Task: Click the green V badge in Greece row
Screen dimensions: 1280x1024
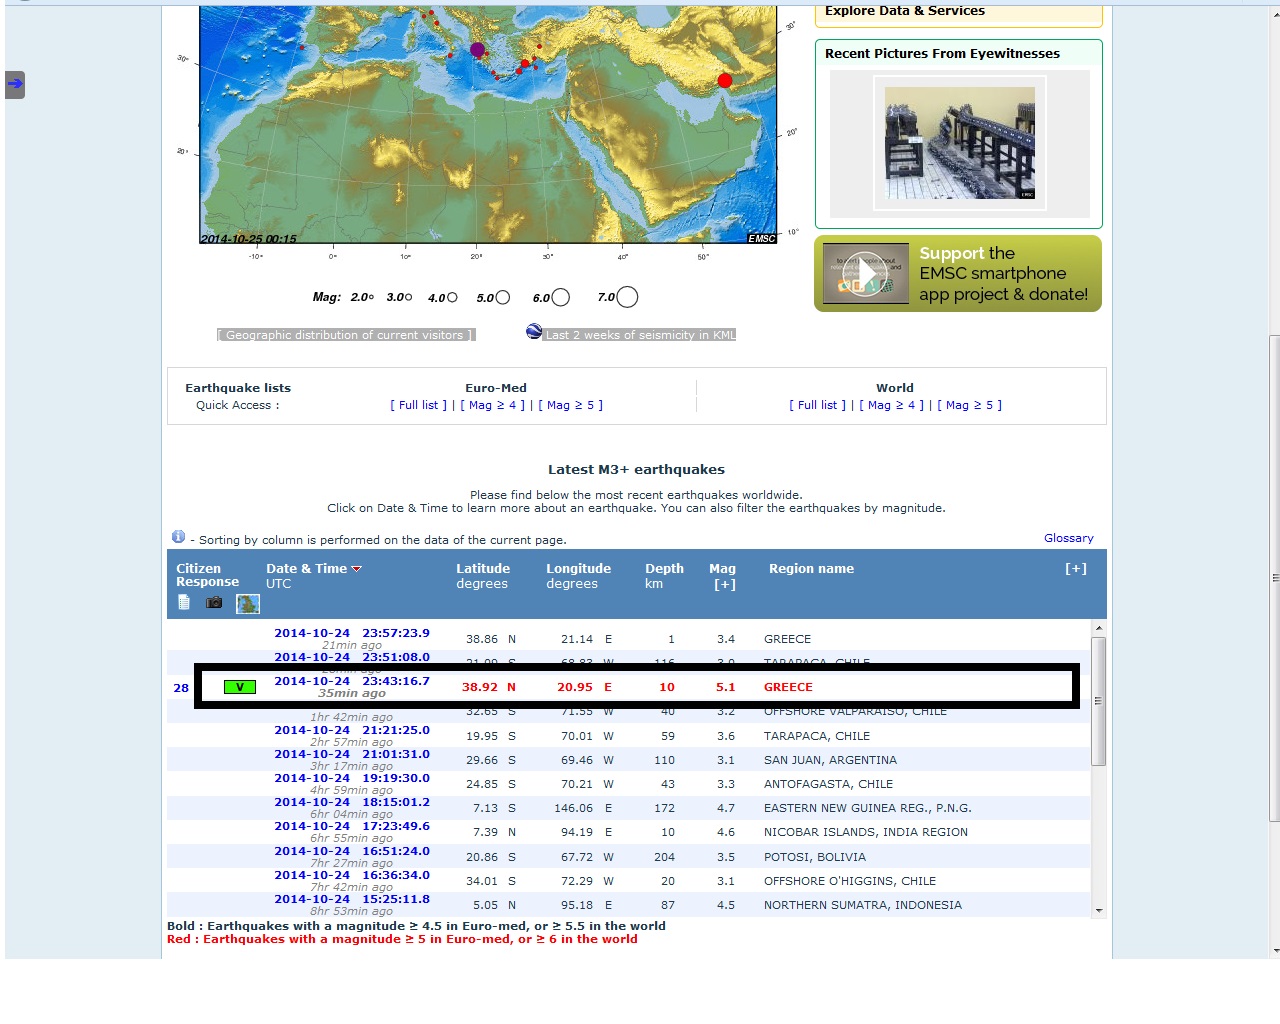Action: 240,687
